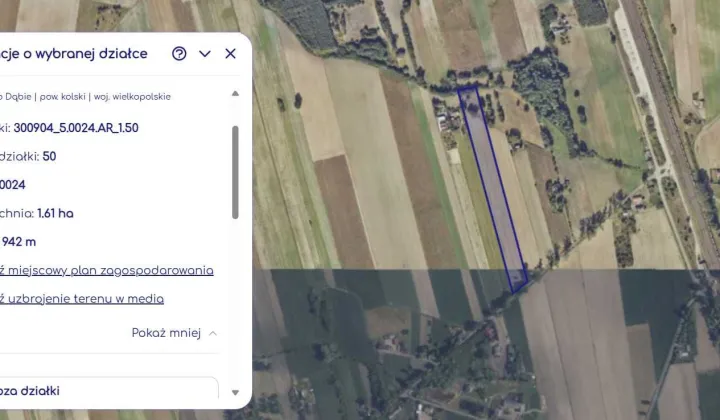
Task: Click the panel scrollbar down arrow
Action: click(x=235, y=392)
